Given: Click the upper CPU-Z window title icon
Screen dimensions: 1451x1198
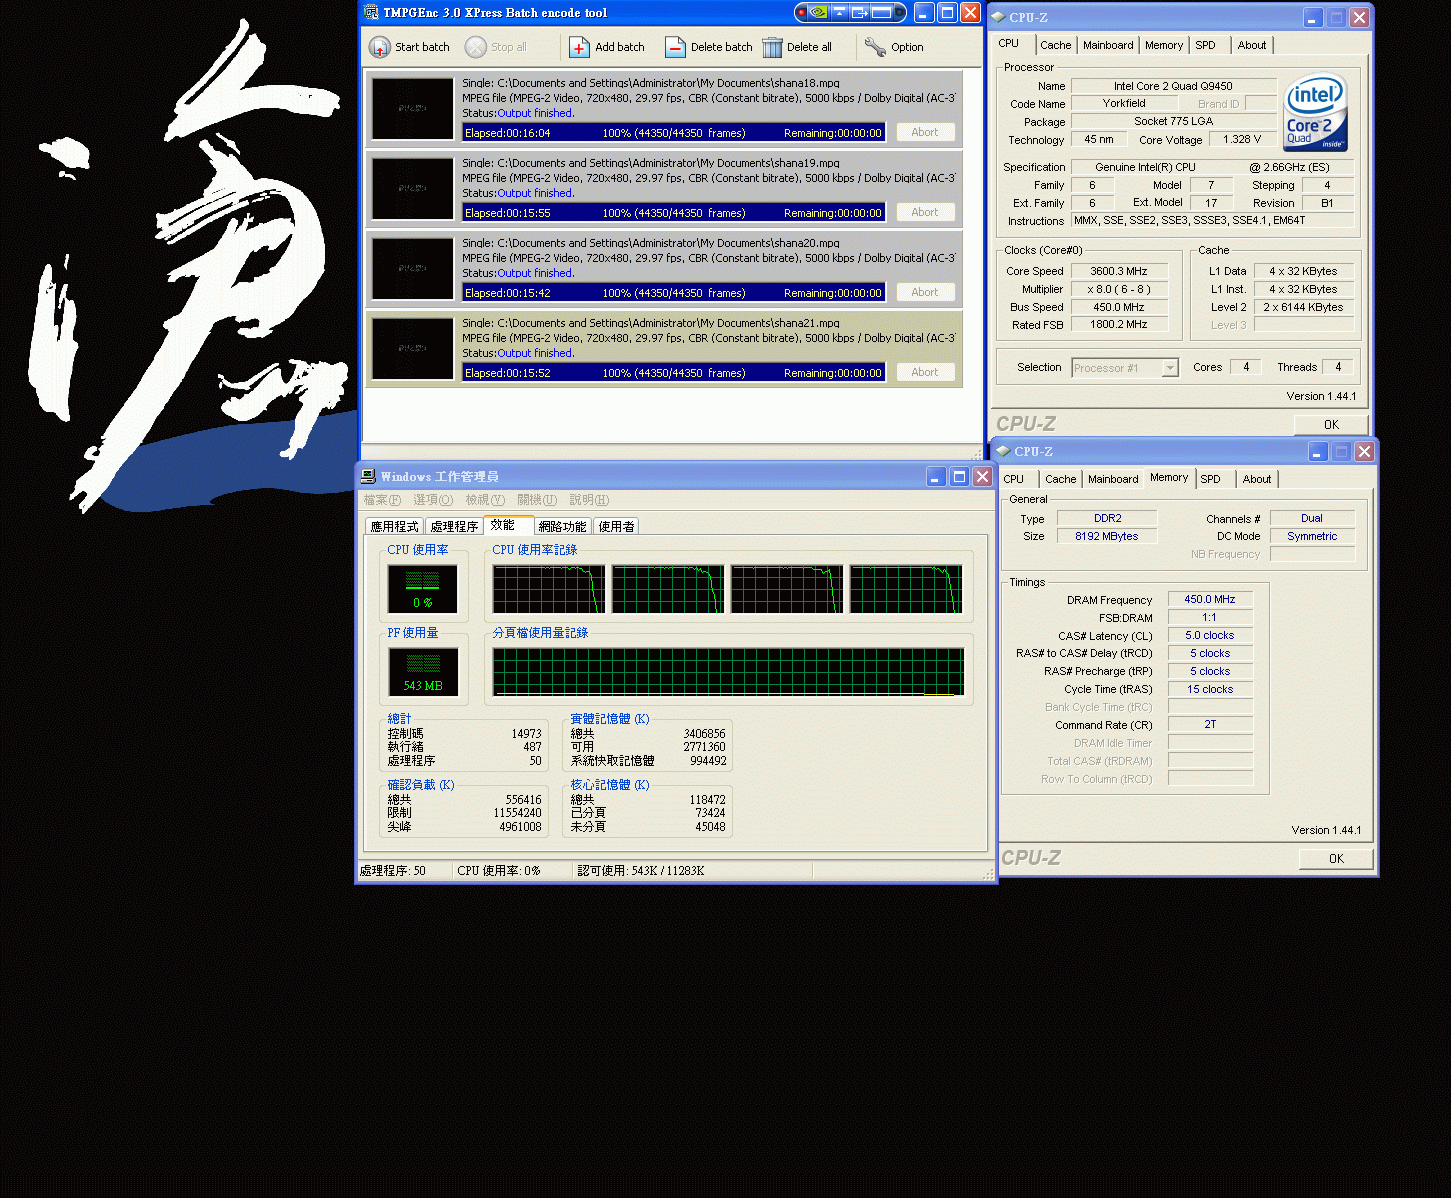Looking at the screenshot, I should click(998, 17).
